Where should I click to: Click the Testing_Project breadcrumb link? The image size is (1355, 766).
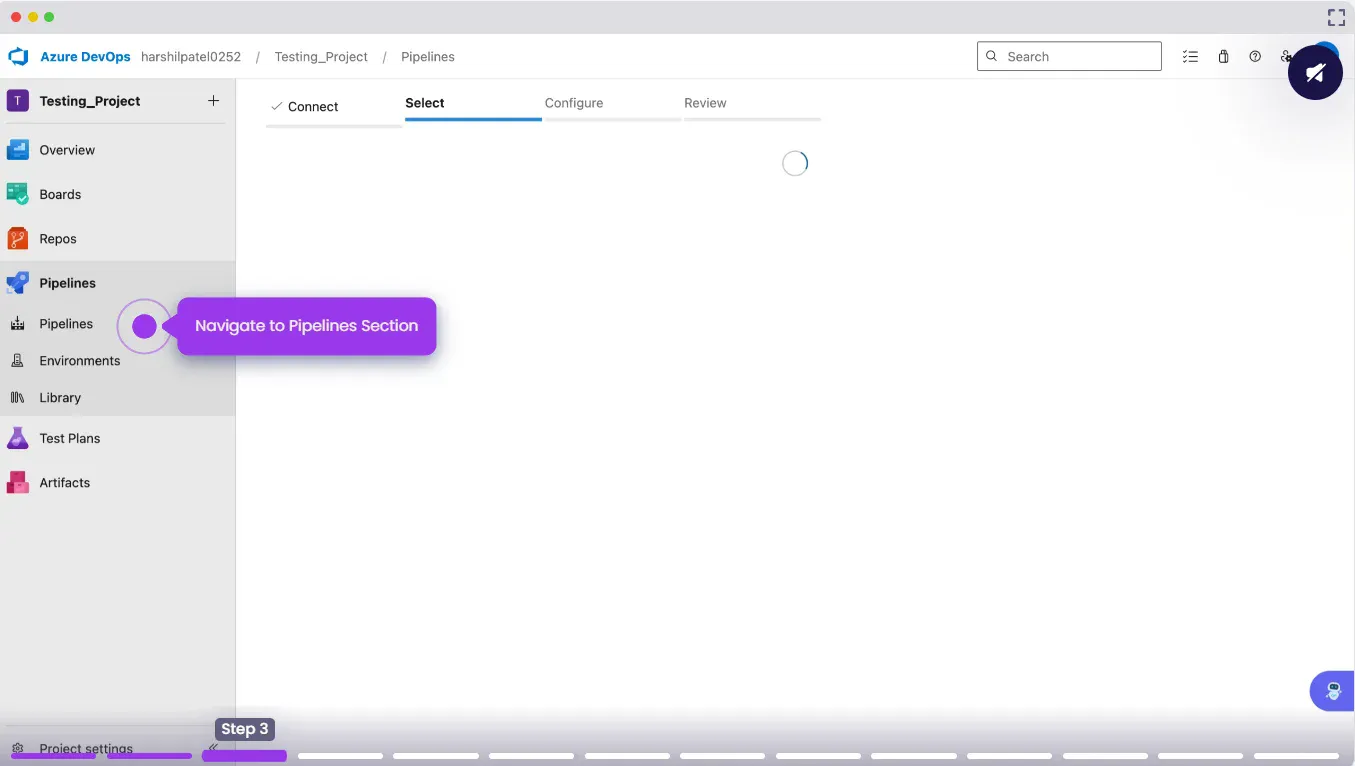(x=321, y=57)
